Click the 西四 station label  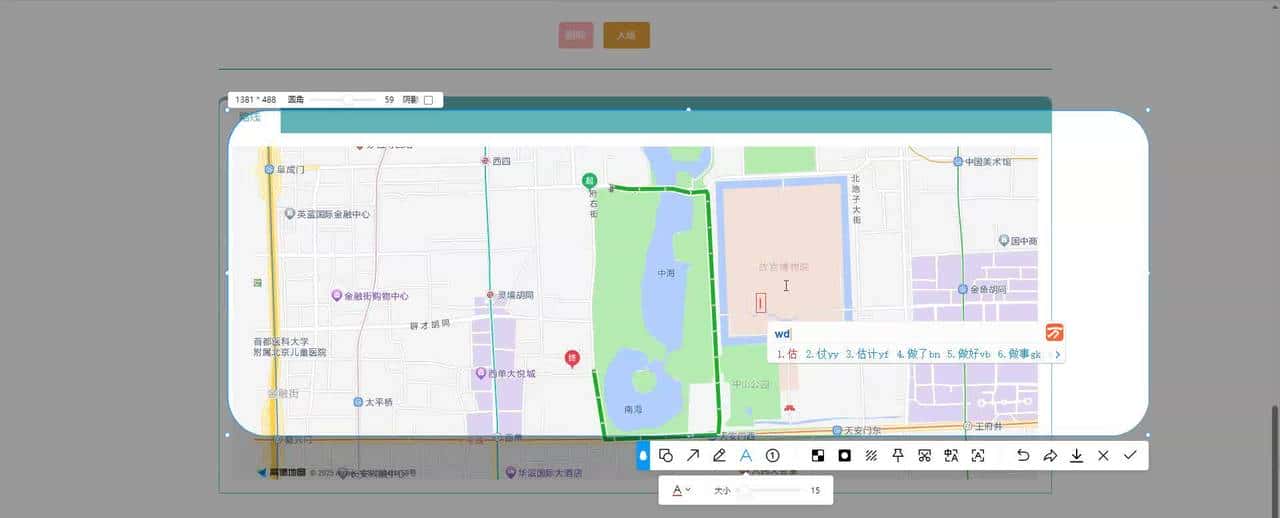tap(502, 161)
